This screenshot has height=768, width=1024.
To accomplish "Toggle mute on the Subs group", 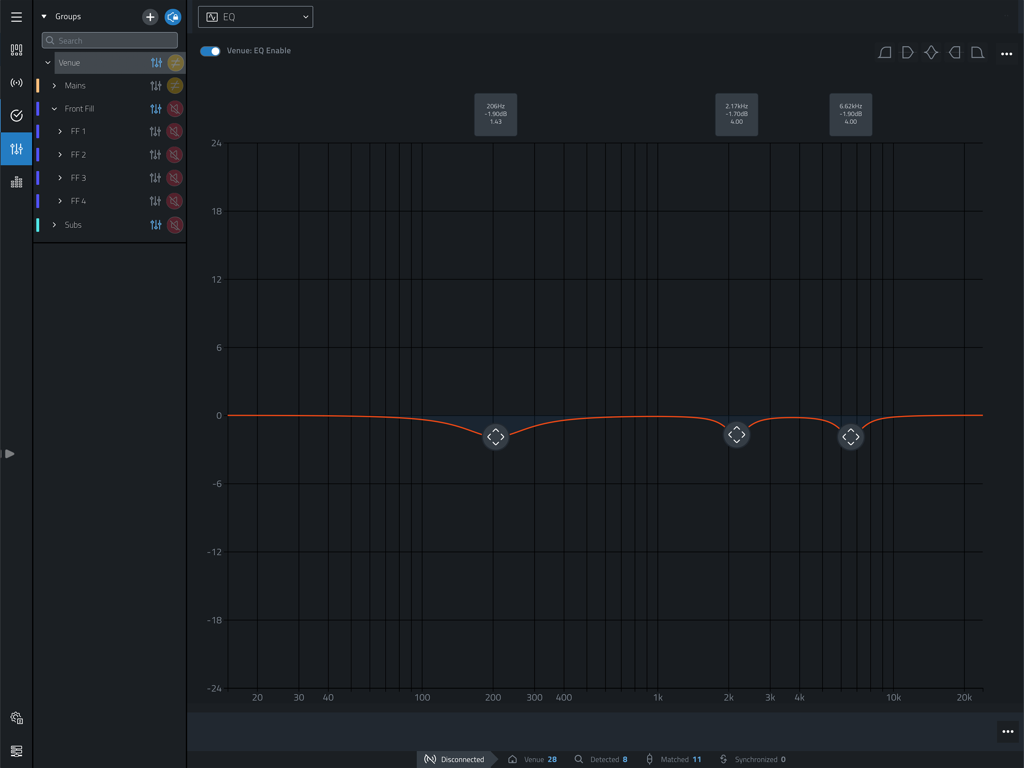I will 175,225.
